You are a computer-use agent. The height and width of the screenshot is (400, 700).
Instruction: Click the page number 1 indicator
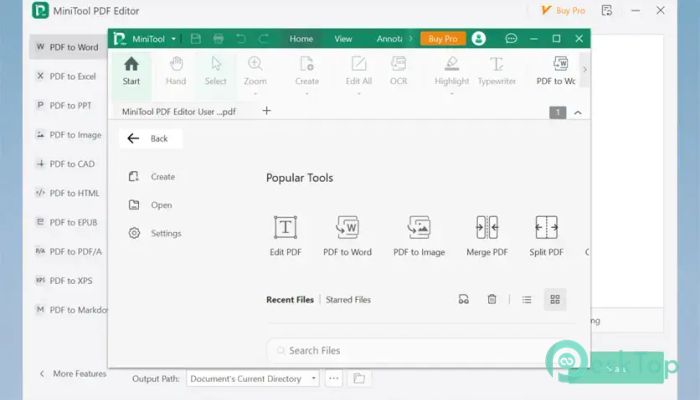[x=558, y=112]
